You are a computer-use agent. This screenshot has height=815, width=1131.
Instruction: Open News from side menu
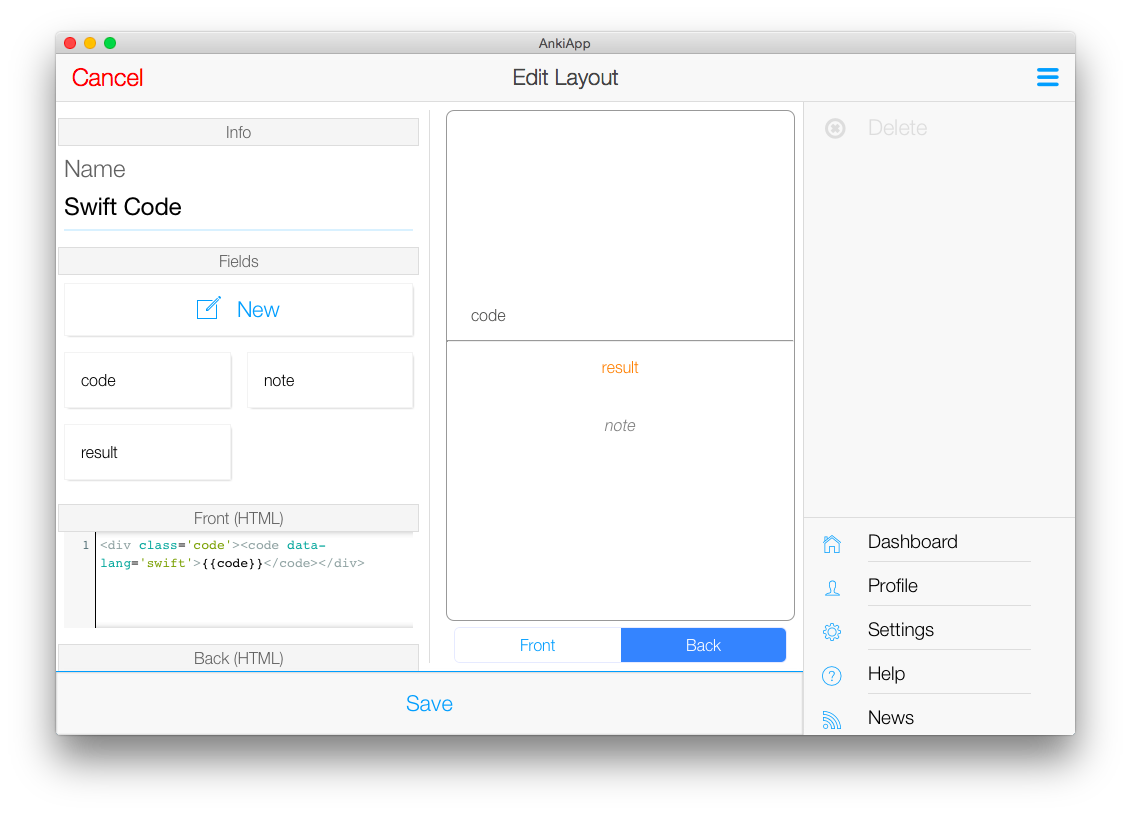[x=891, y=718]
